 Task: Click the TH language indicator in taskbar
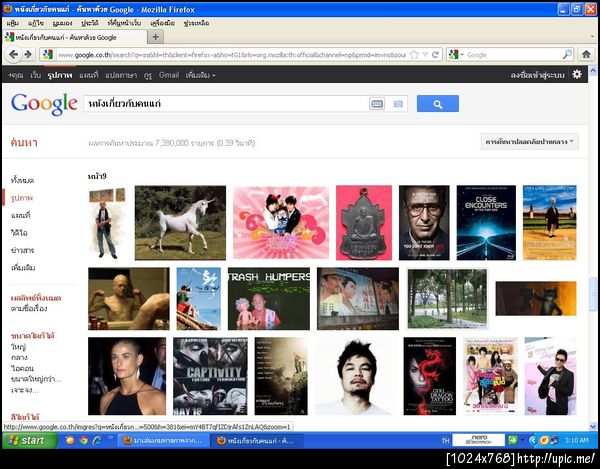point(445,441)
